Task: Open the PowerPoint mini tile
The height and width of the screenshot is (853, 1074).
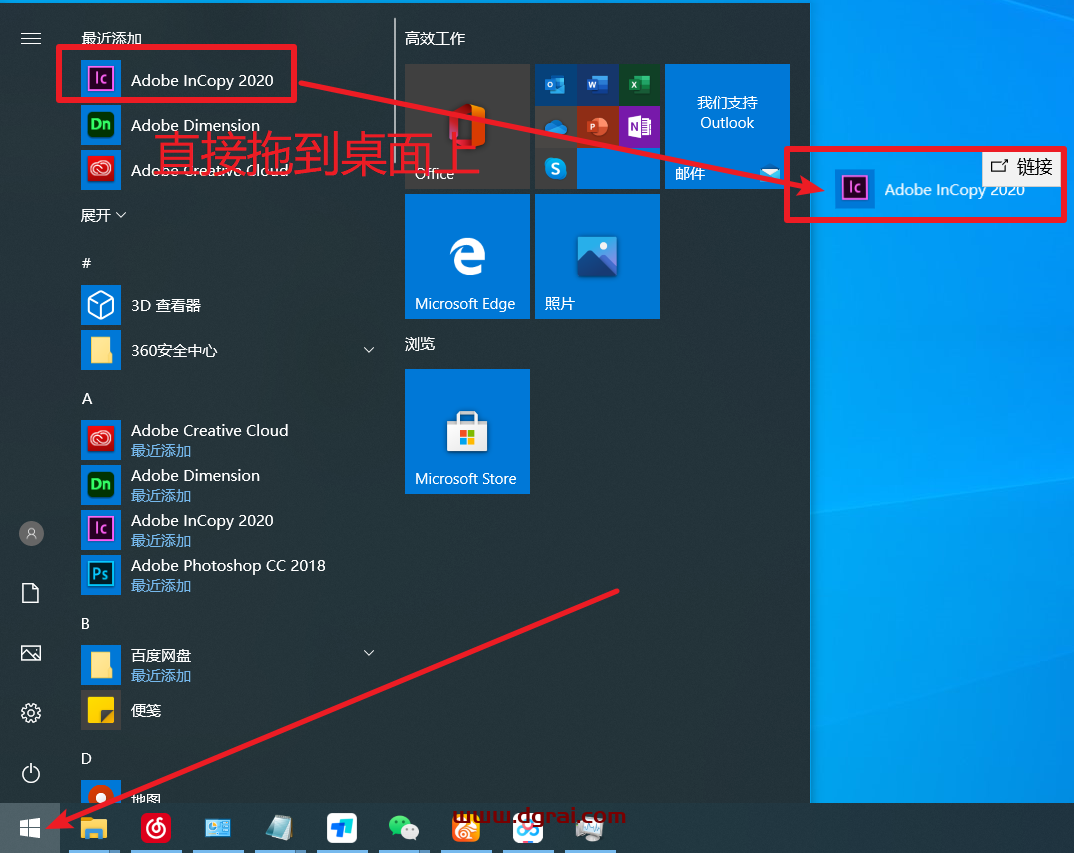Action: coord(597,127)
